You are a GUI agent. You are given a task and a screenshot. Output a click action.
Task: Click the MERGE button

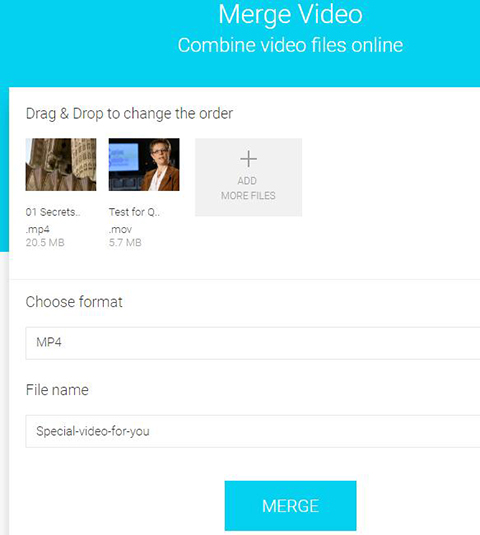click(x=290, y=506)
